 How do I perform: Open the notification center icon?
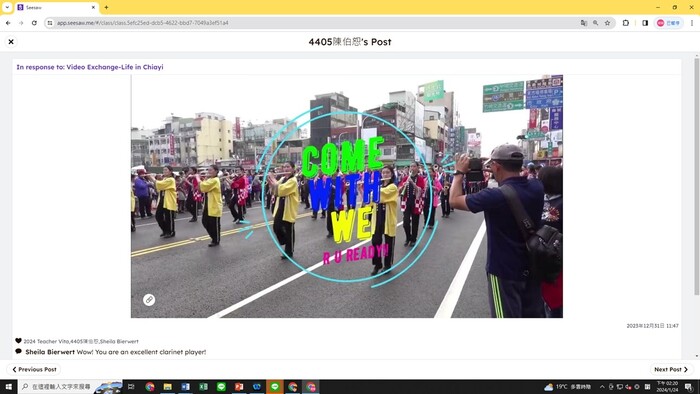coord(689,387)
